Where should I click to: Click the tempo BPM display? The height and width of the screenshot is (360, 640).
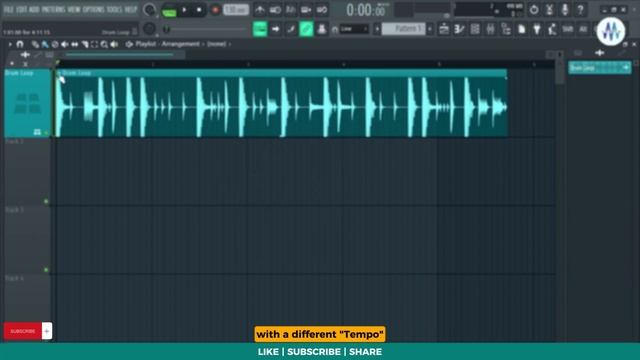pos(236,10)
